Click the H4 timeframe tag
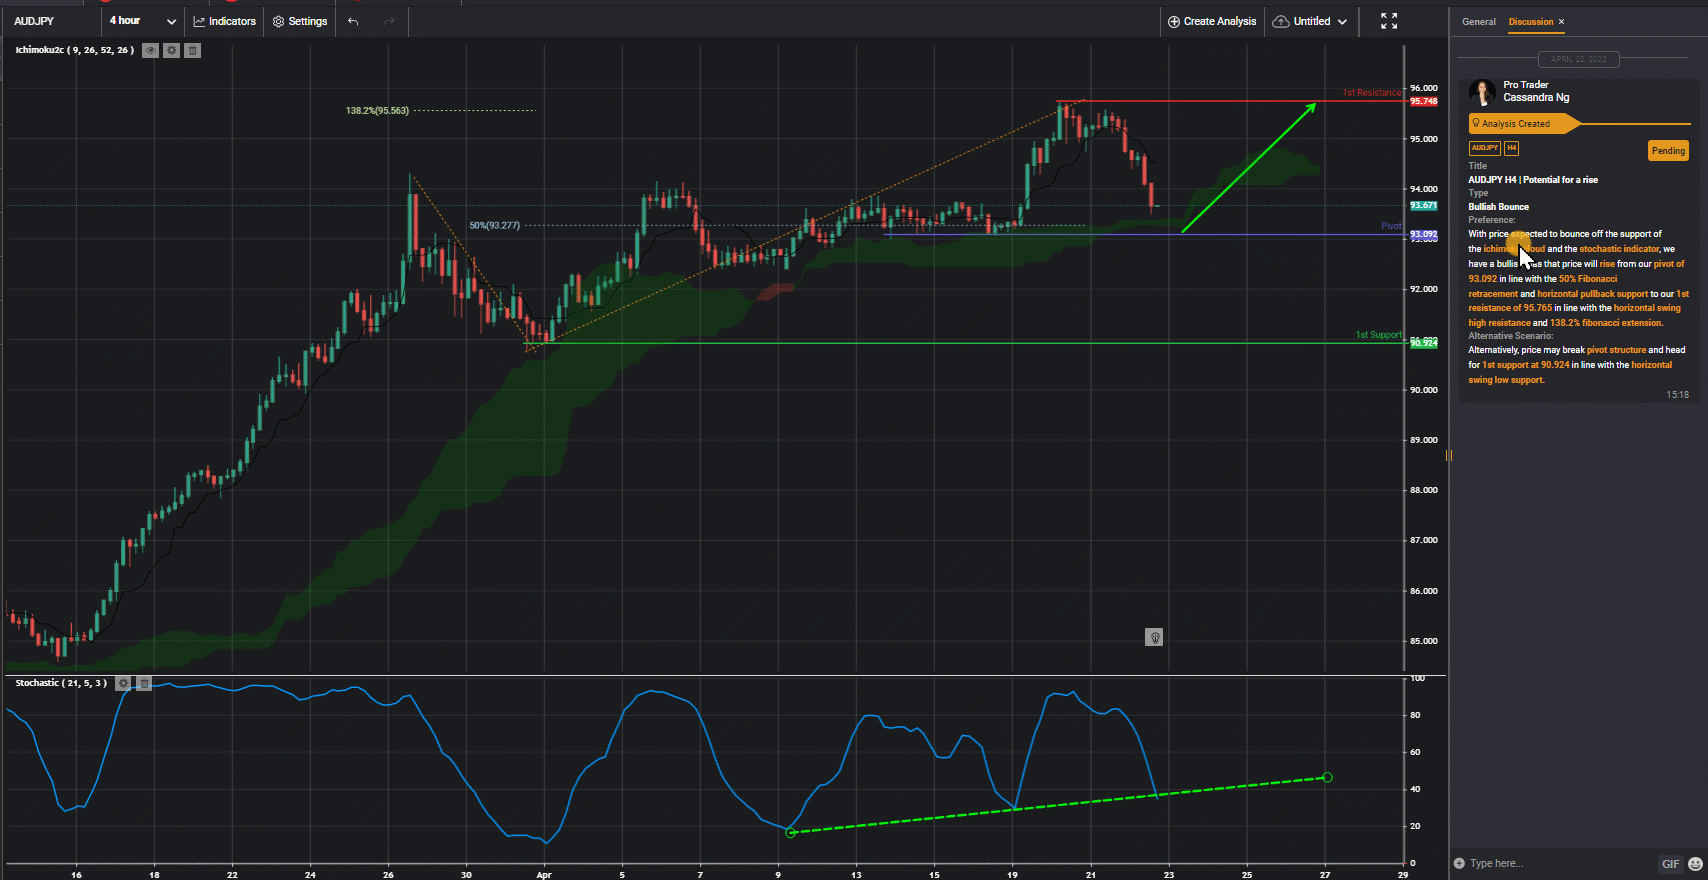 1511,148
